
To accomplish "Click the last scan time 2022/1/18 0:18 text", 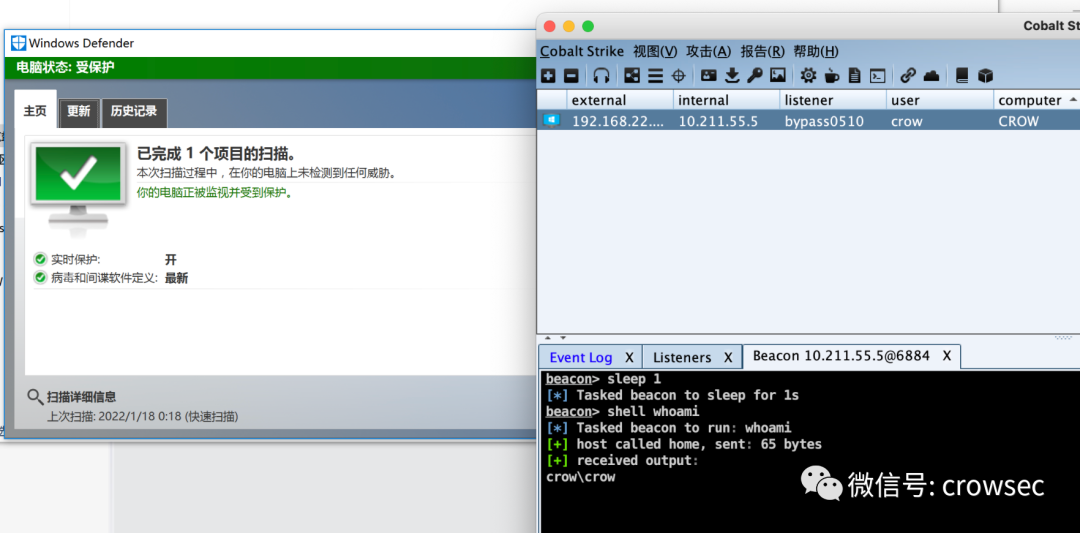I will click(143, 417).
